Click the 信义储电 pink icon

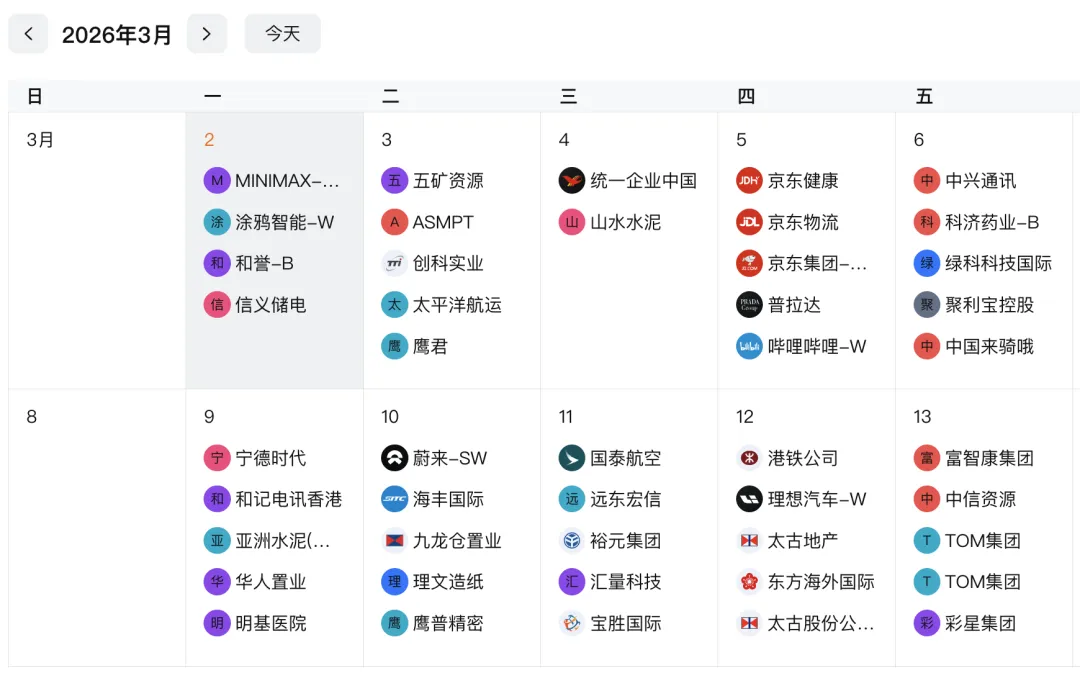[217, 305]
